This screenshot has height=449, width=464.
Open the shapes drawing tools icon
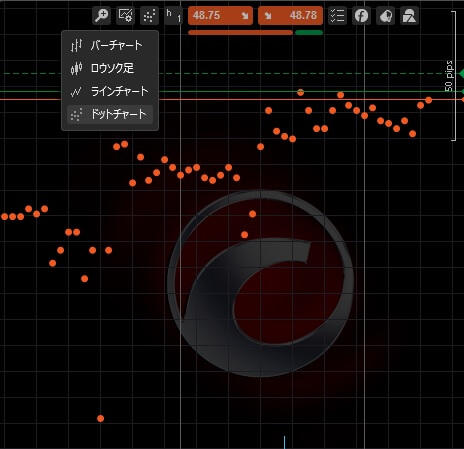(409, 15)
